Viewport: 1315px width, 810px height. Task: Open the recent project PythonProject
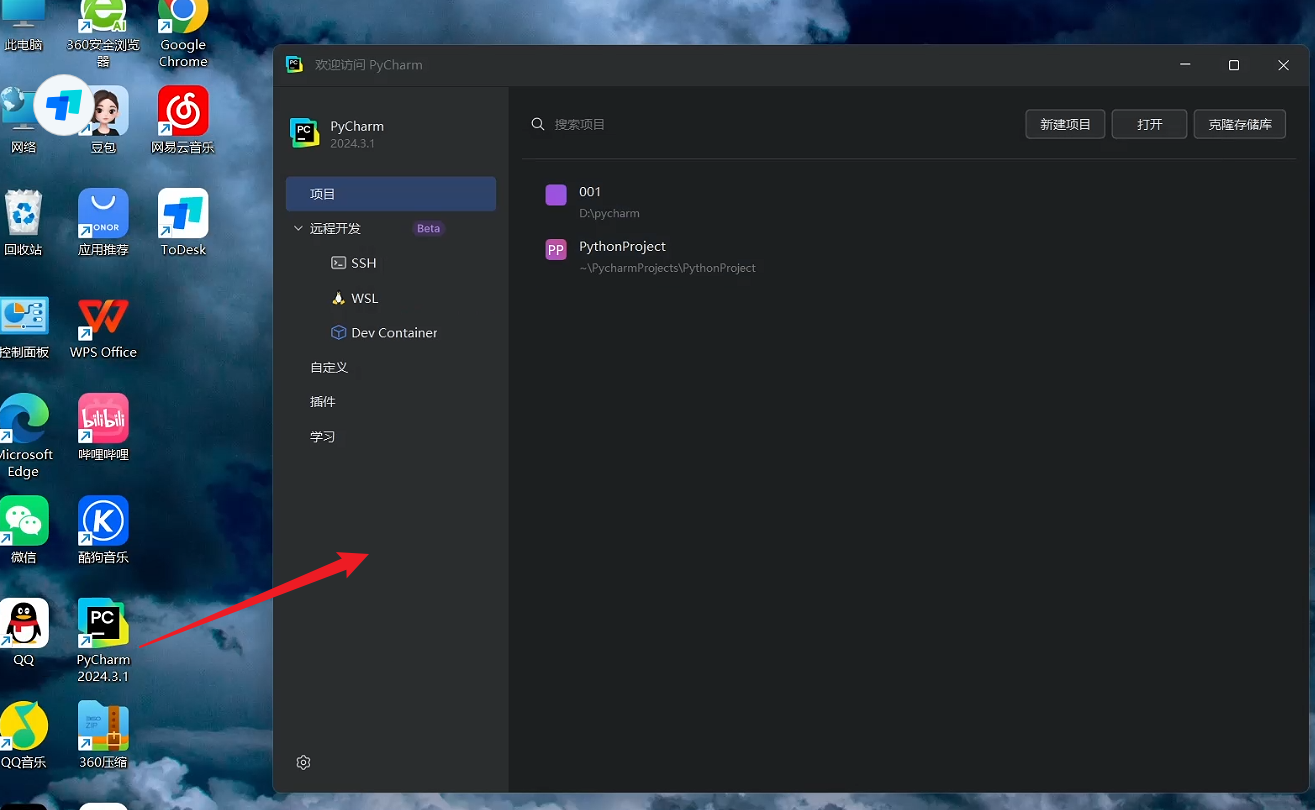(908, 256)
